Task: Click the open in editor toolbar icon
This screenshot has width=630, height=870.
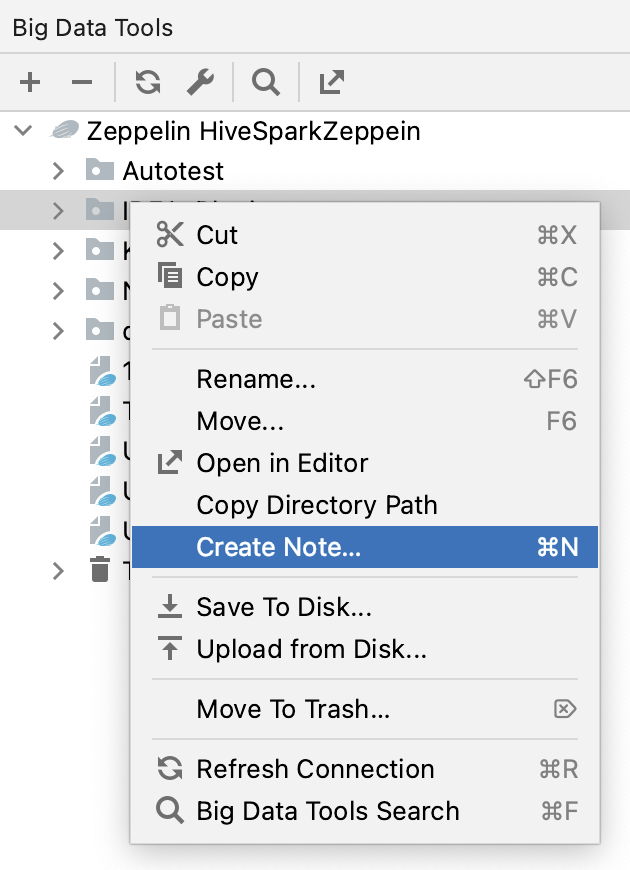Action: (331, 82)
